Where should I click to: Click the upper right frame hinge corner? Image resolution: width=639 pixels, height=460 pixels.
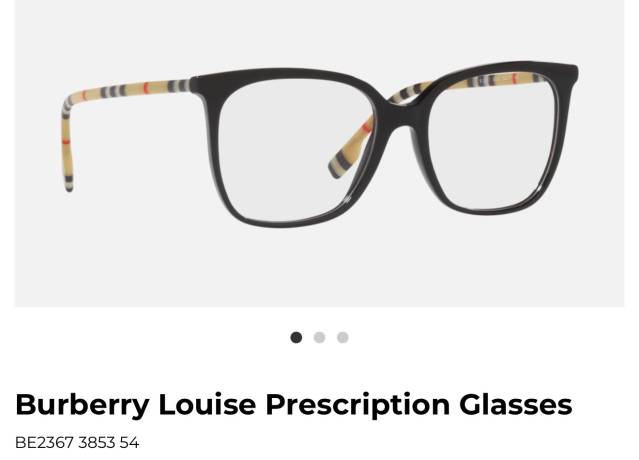[x=568, y=74]
